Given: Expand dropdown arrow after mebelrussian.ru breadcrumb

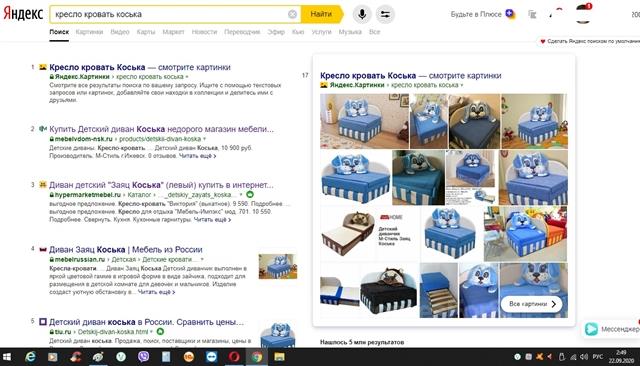Looking at the screenshot, I should (x=202, y=260).
